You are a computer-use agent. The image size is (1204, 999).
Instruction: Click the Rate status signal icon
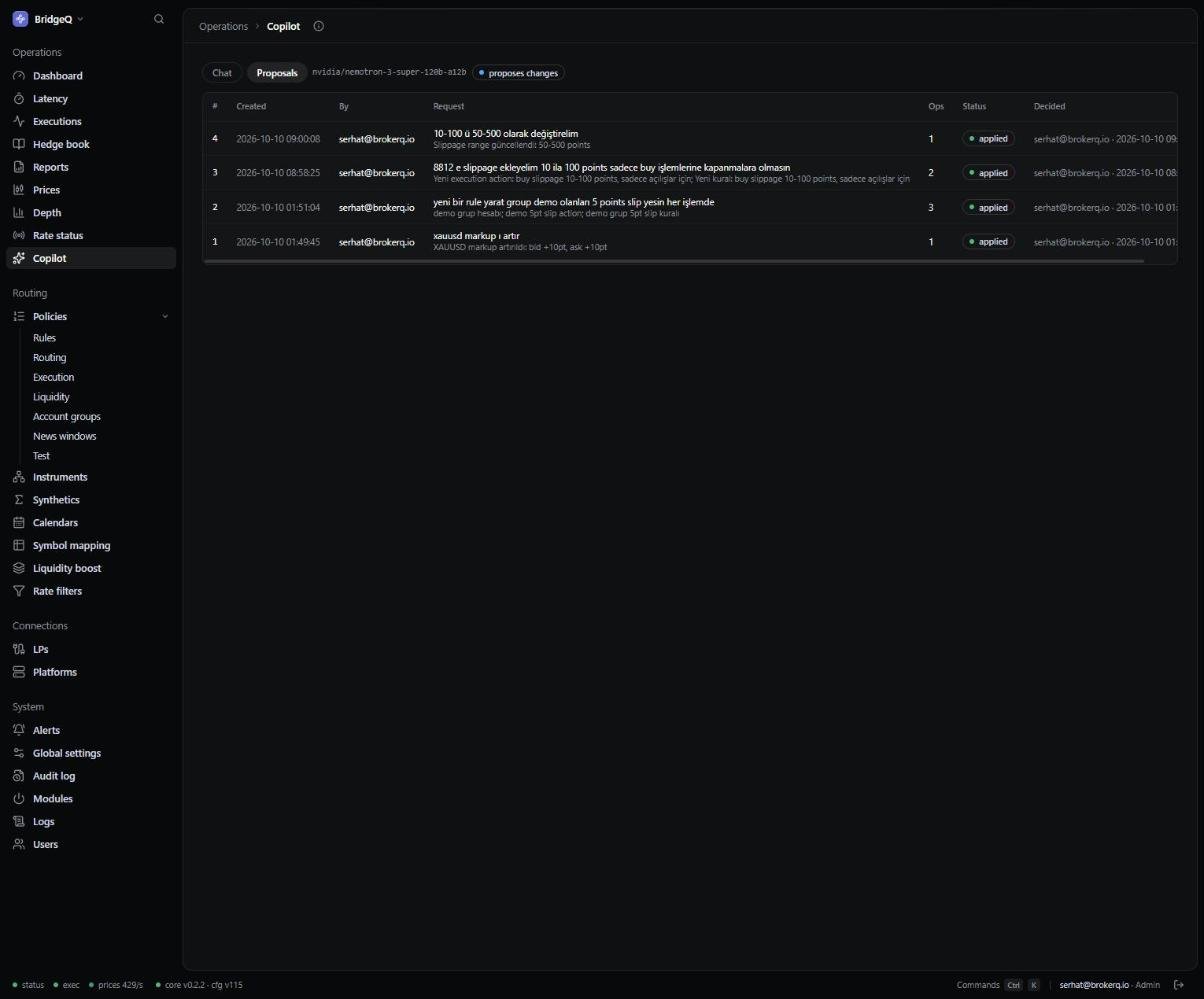click(19, 235)
